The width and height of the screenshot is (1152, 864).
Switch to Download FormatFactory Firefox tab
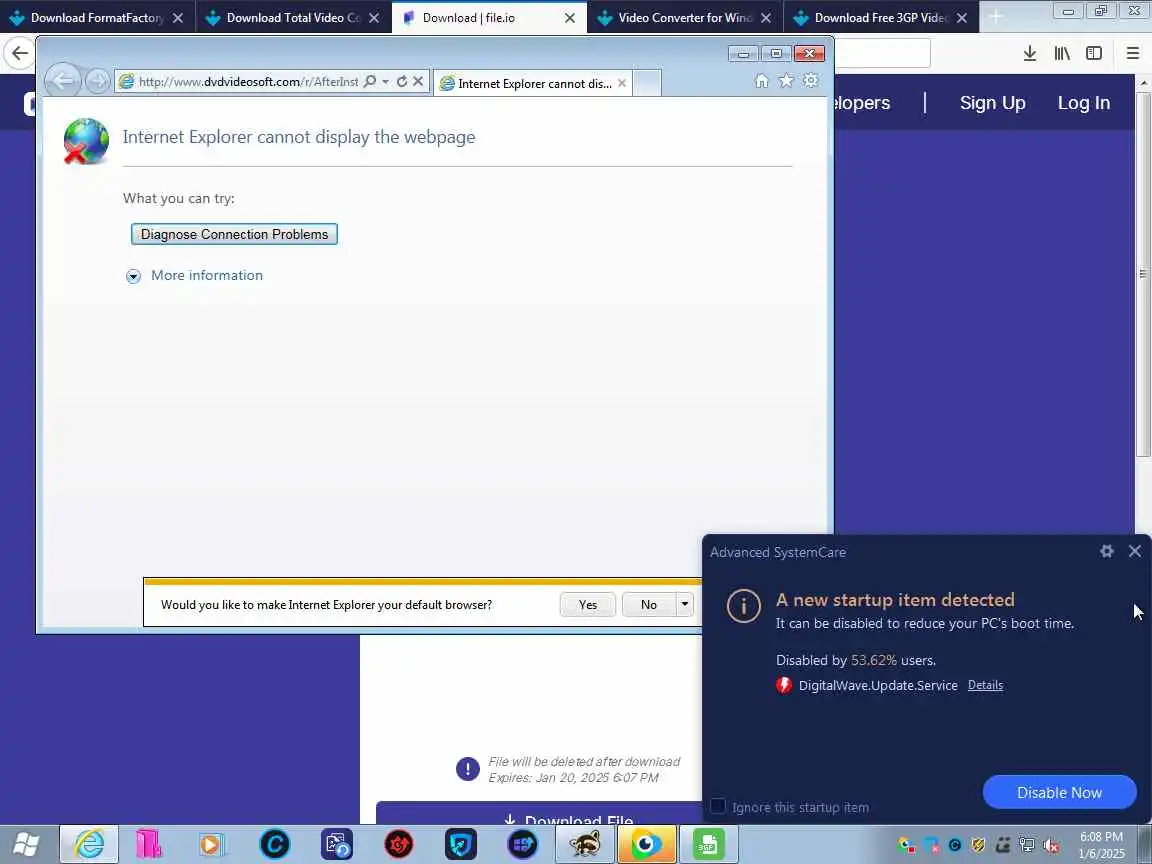point(97,18)
